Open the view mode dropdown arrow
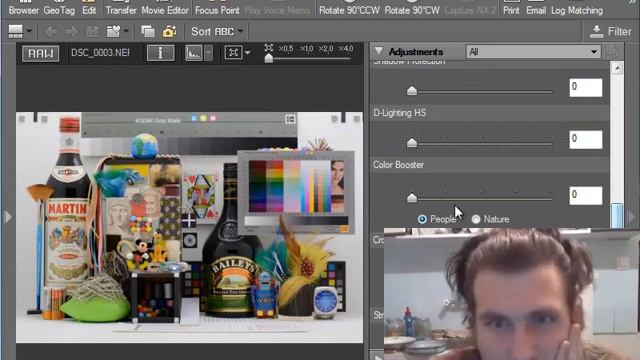The image size is (640, 360). tap(29, 31)
